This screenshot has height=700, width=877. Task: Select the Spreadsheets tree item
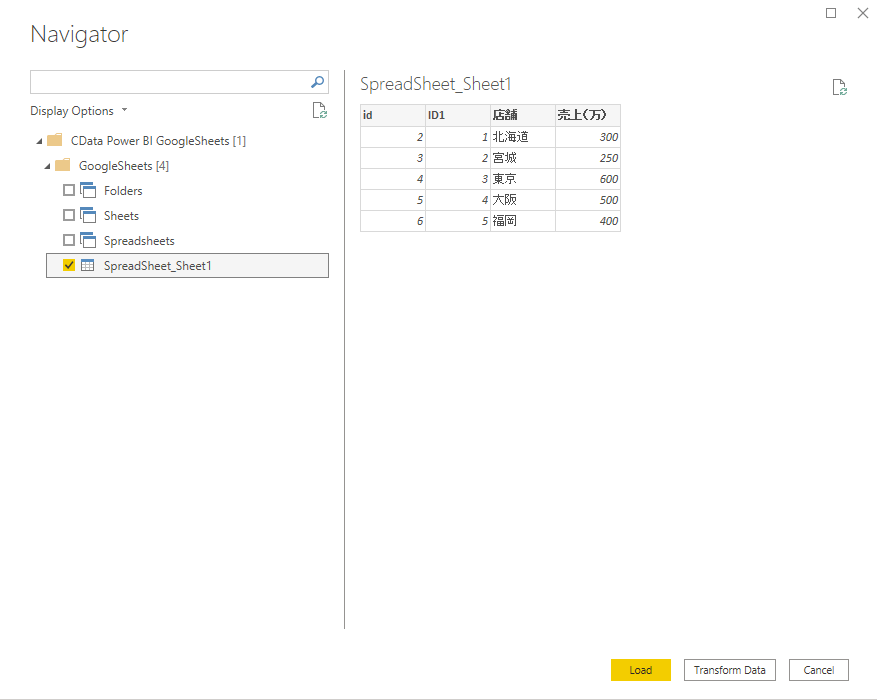139,241
